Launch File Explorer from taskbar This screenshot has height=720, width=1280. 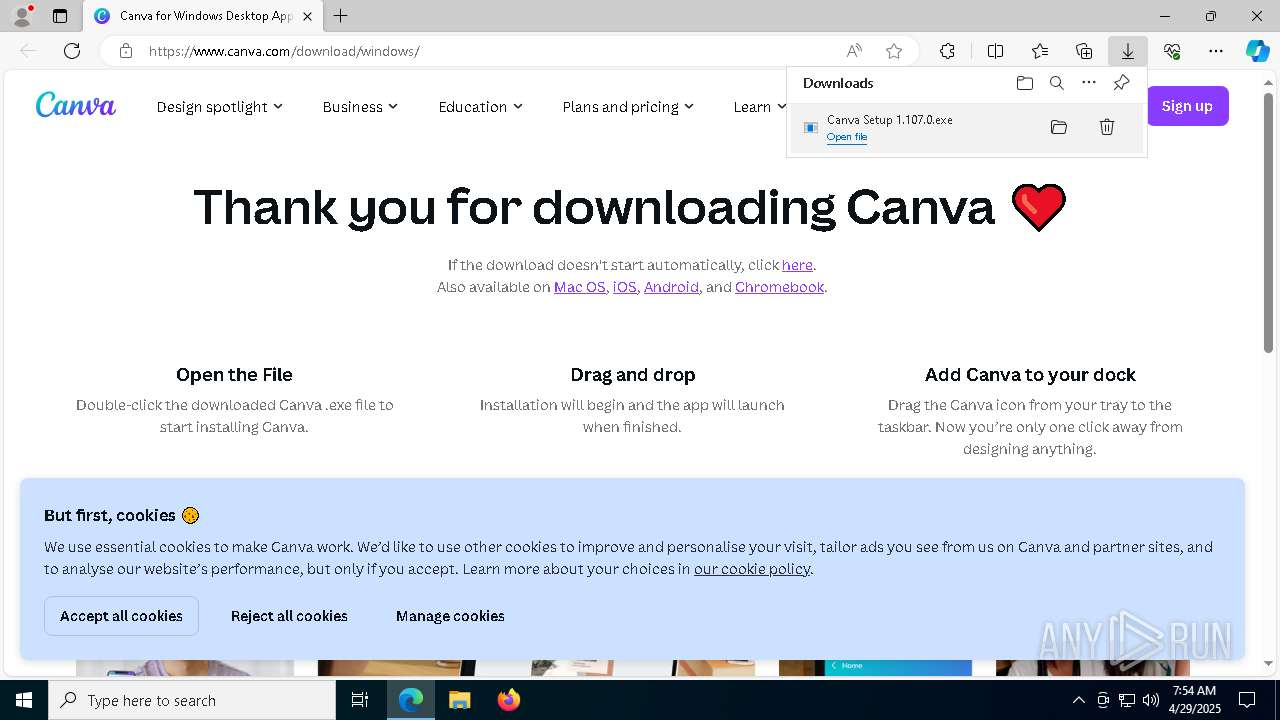click(460, 700)
